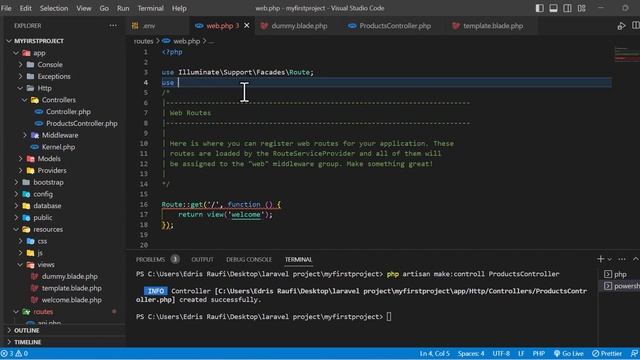Click the split editor icon
Viewport: 640px width, 360px height.
(x=636, y=26)
